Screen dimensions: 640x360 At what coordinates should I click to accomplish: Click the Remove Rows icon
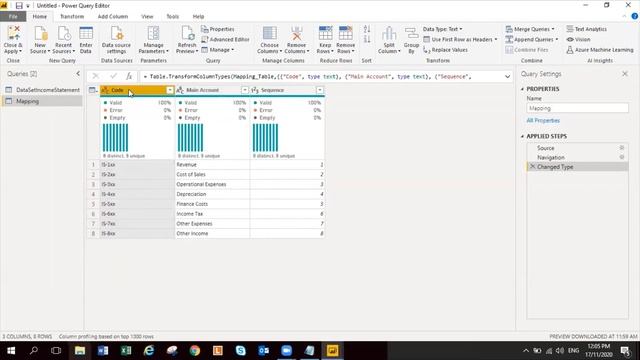pyautogui.click(x=346, y=33)
